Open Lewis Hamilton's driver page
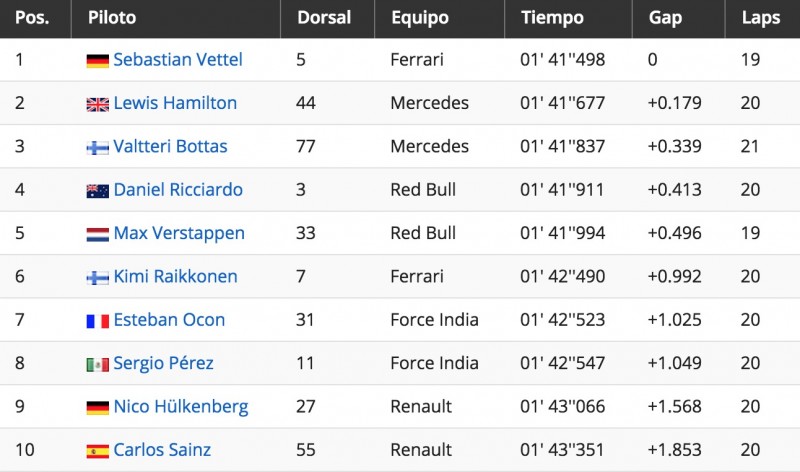Viewport: 800px width, 472px height. click(x=175, y=103)
